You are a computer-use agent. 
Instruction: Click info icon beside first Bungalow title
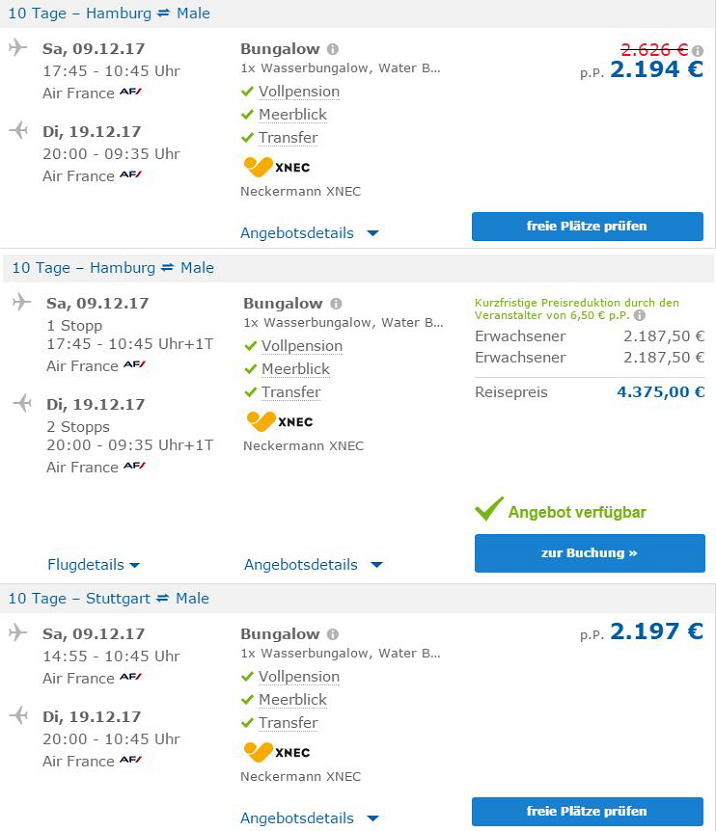(333, 49)
